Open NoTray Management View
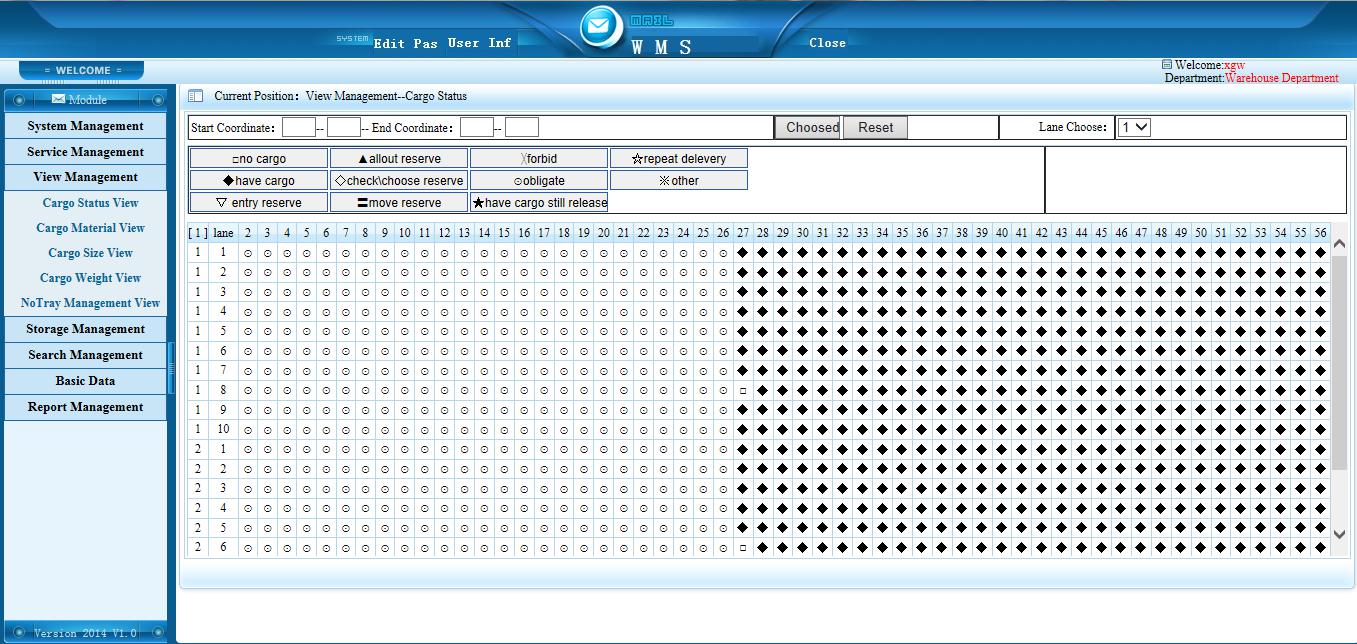This screenshot has height=644, width=1357. [x=90, y=303]
